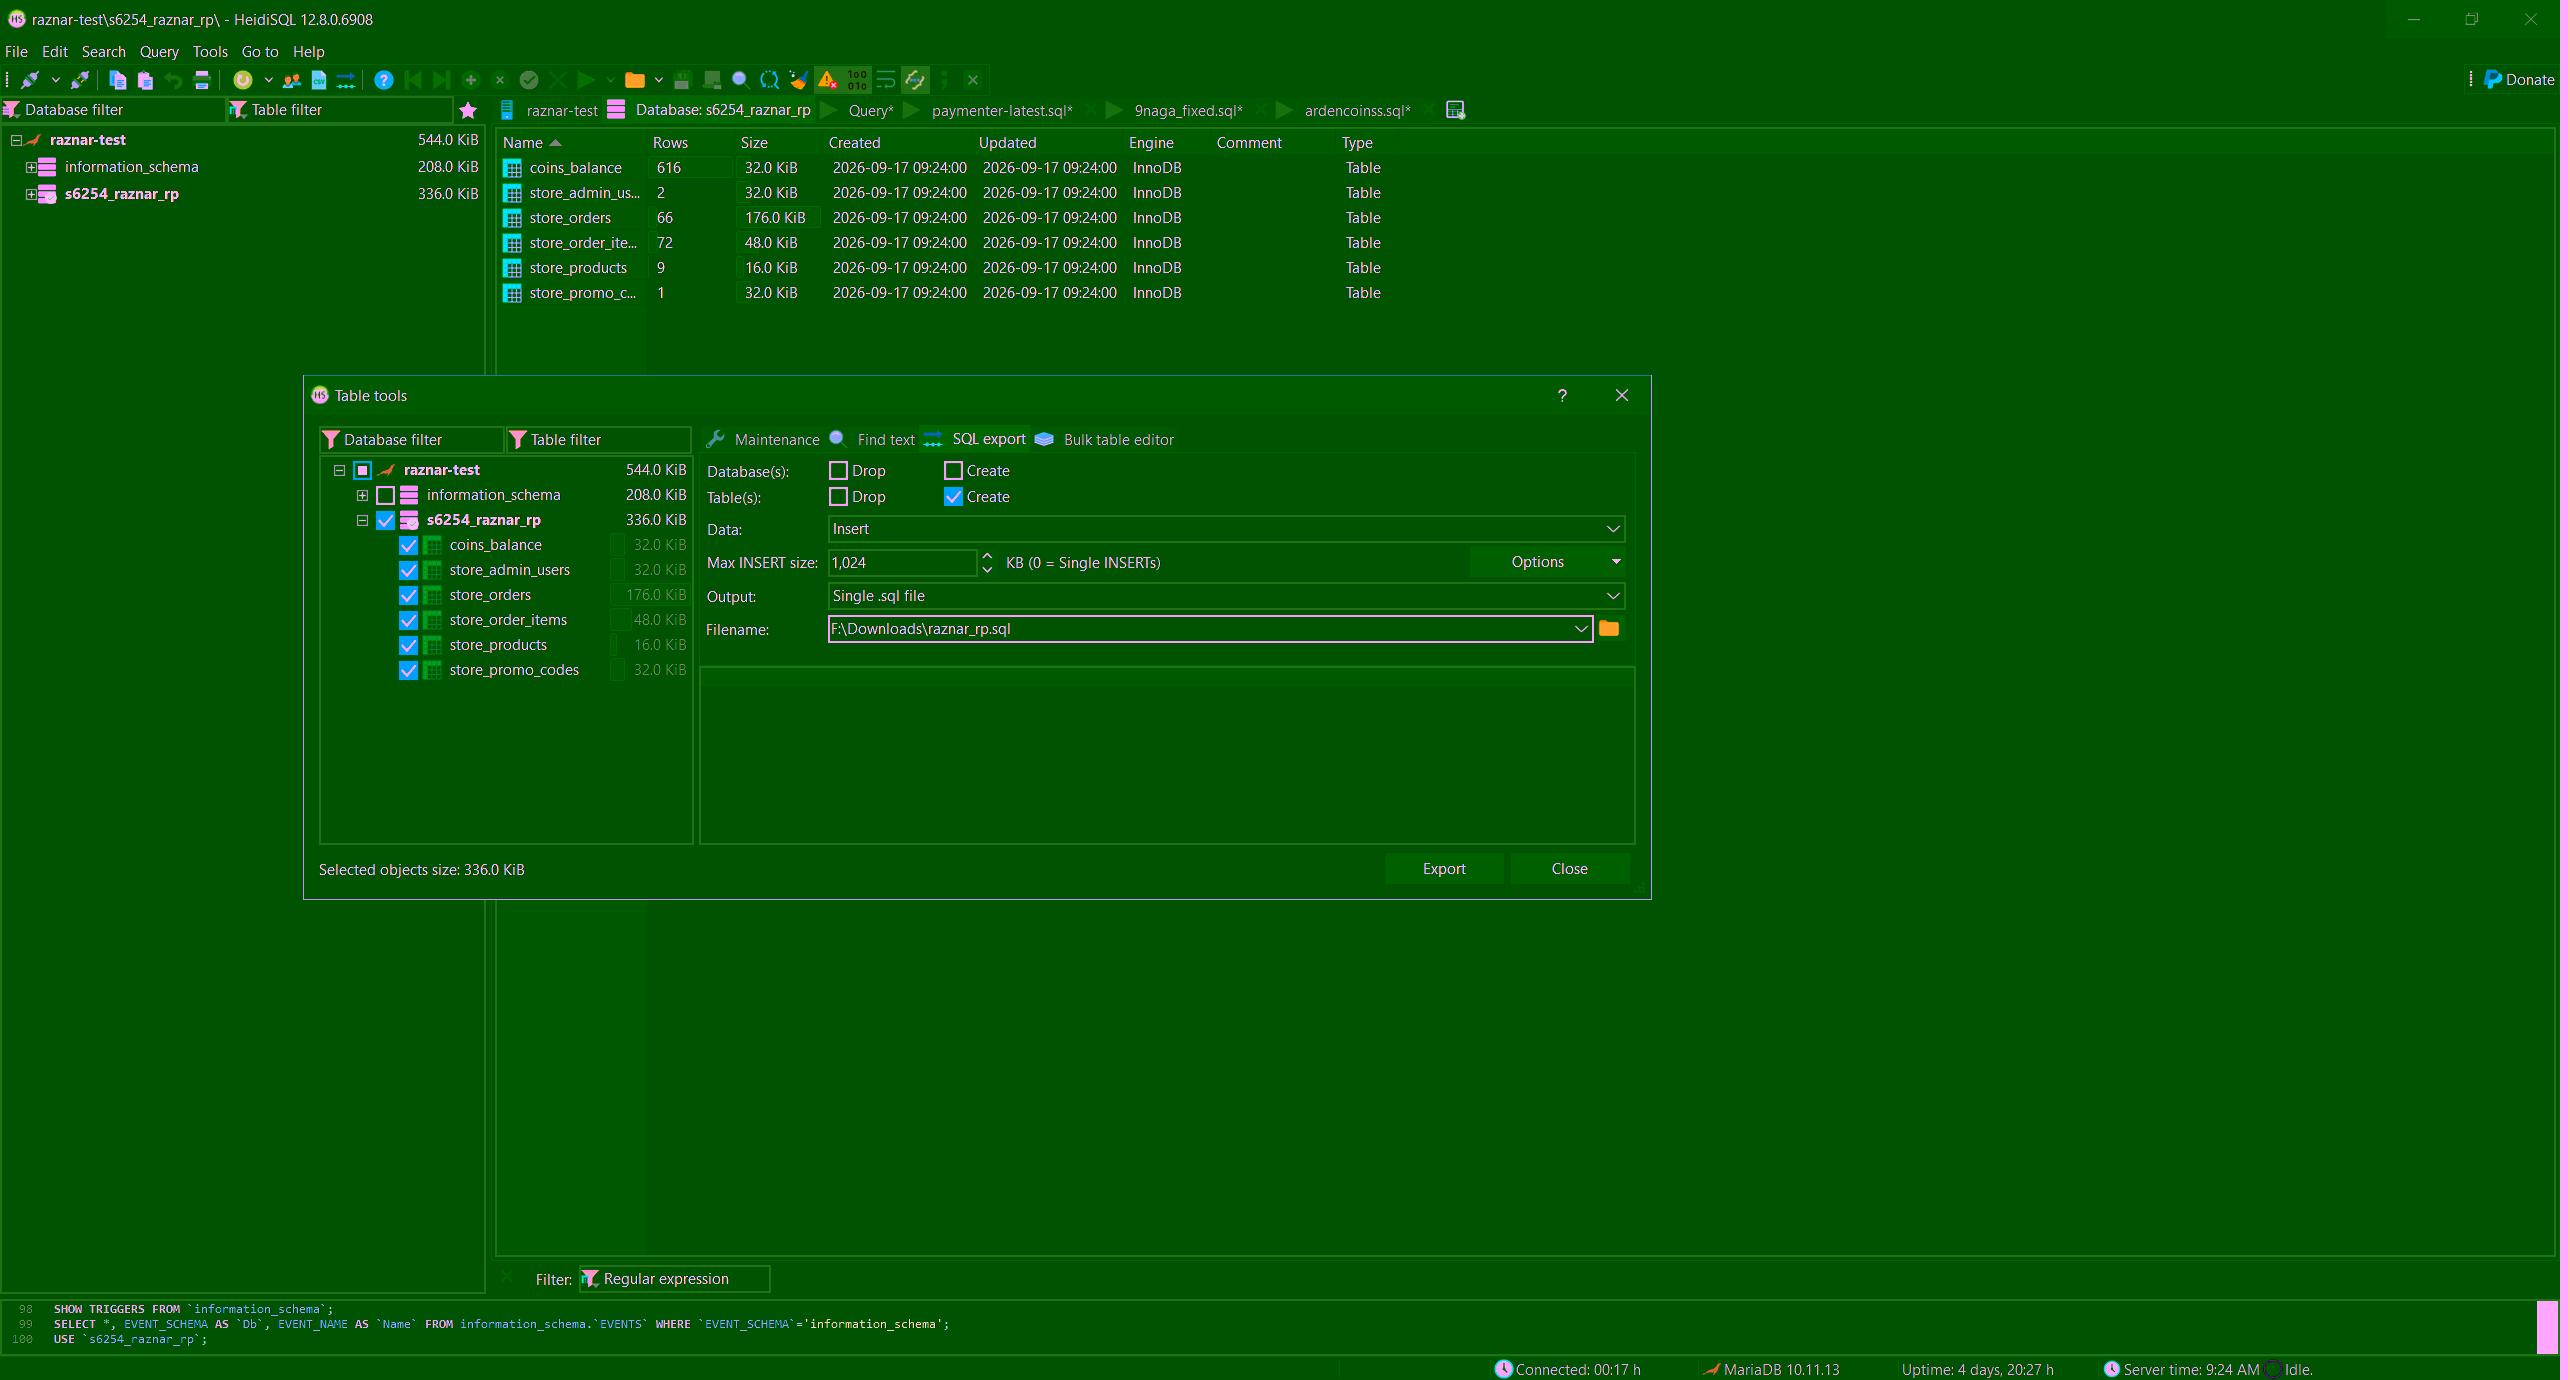Click the Database filter field in main window

click(x=113, y=110)
